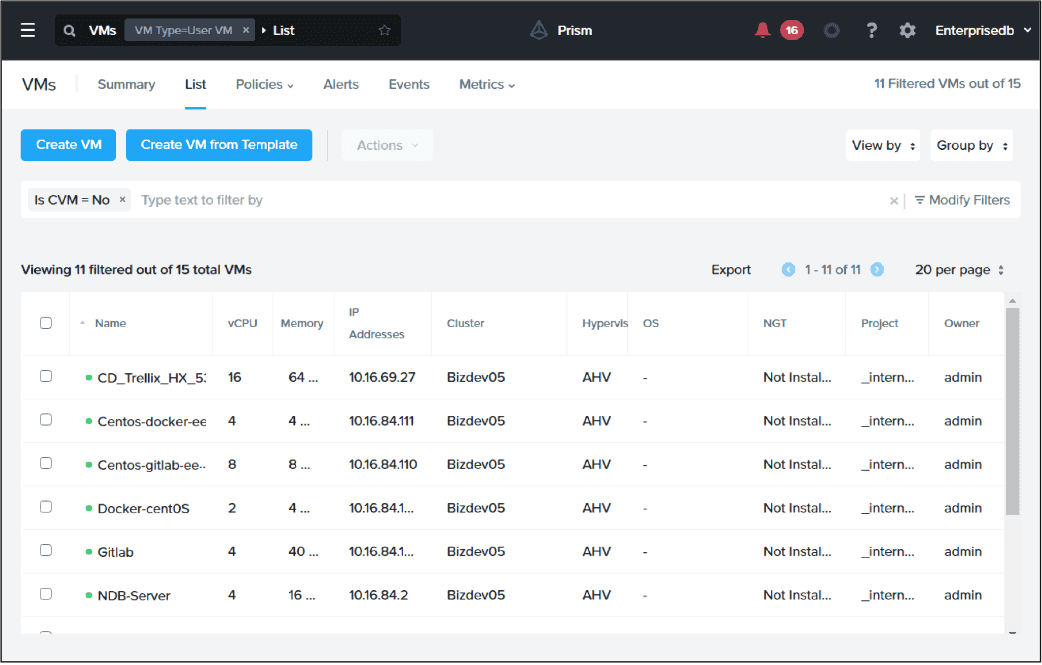Check the CD_Trellix_HX_5 VM row

tap(45, 376)
